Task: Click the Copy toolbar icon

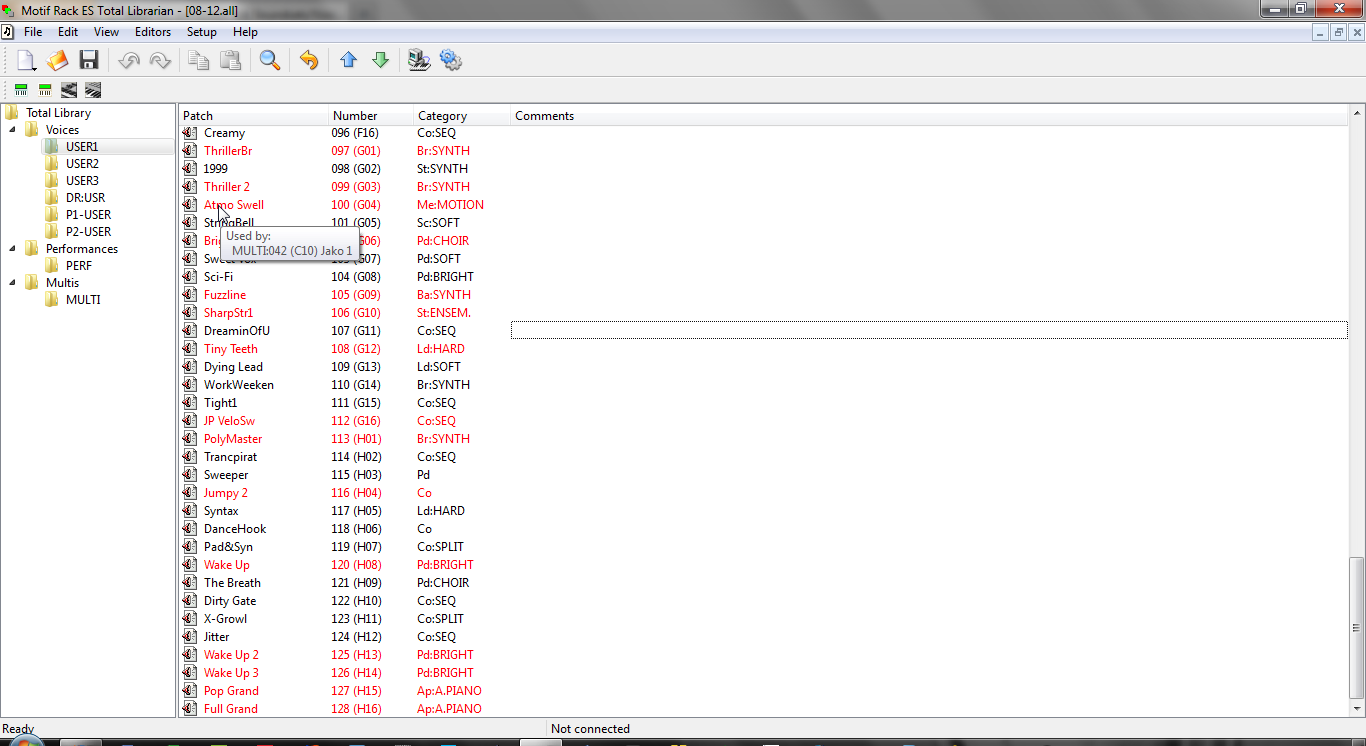Action: (199, 60)
